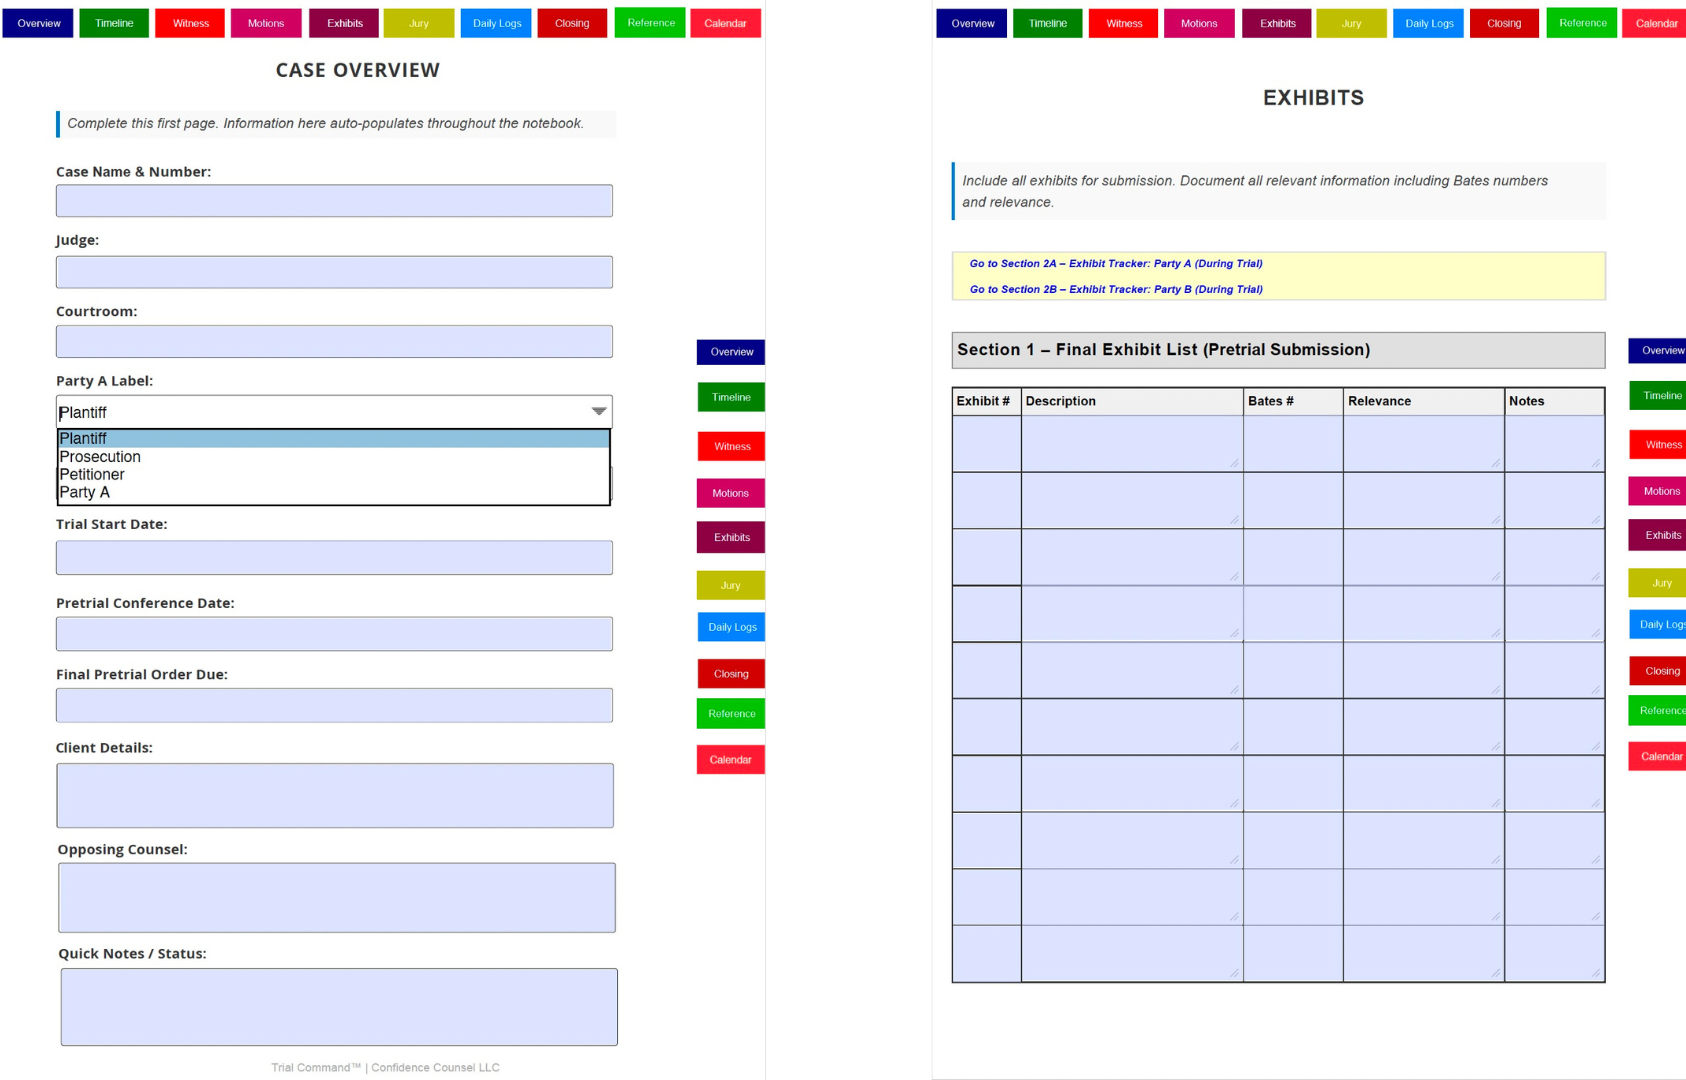Click side Exhibits button on Case Overview page
This screenshot has width=1686, height=1080.
click(x=731, y=537)
